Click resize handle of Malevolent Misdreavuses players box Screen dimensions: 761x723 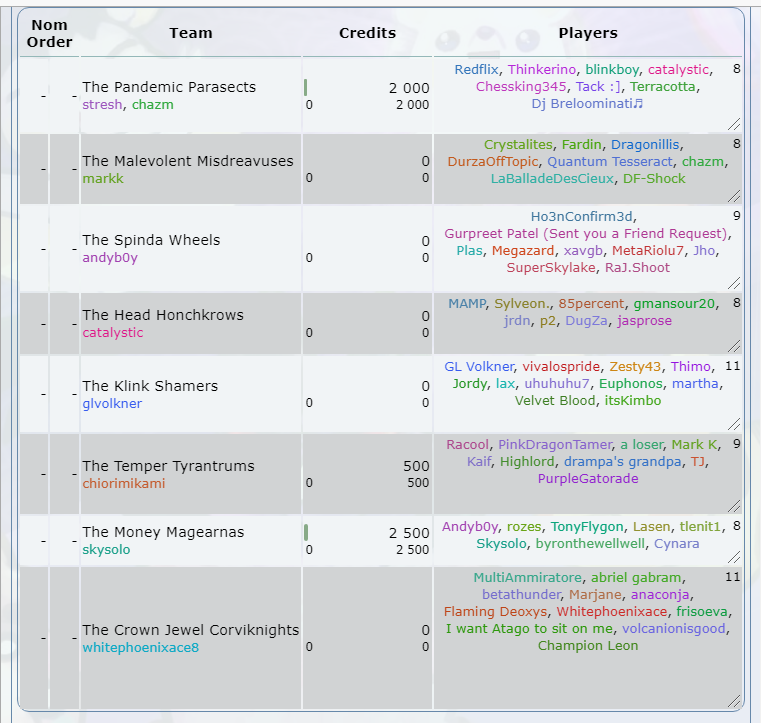(x=734, y=196)
